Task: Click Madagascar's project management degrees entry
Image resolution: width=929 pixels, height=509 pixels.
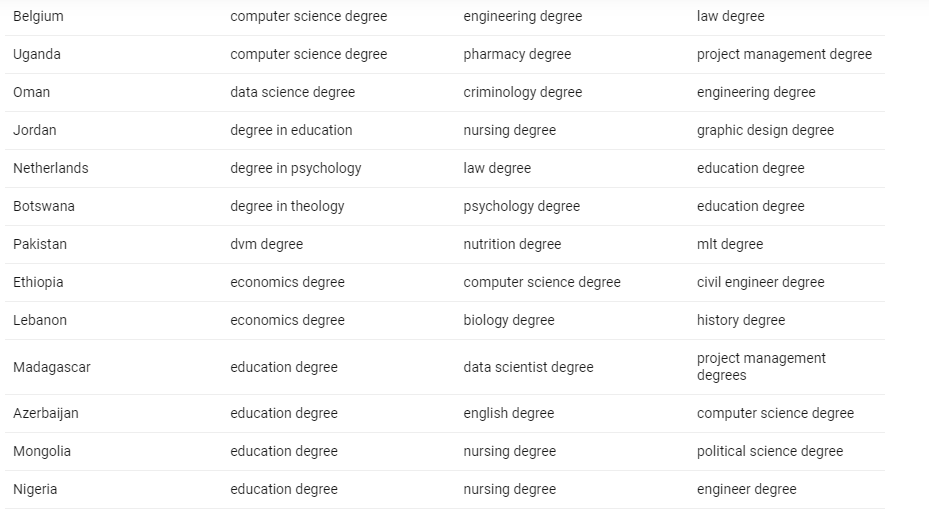Action: [x=761, y=367]
